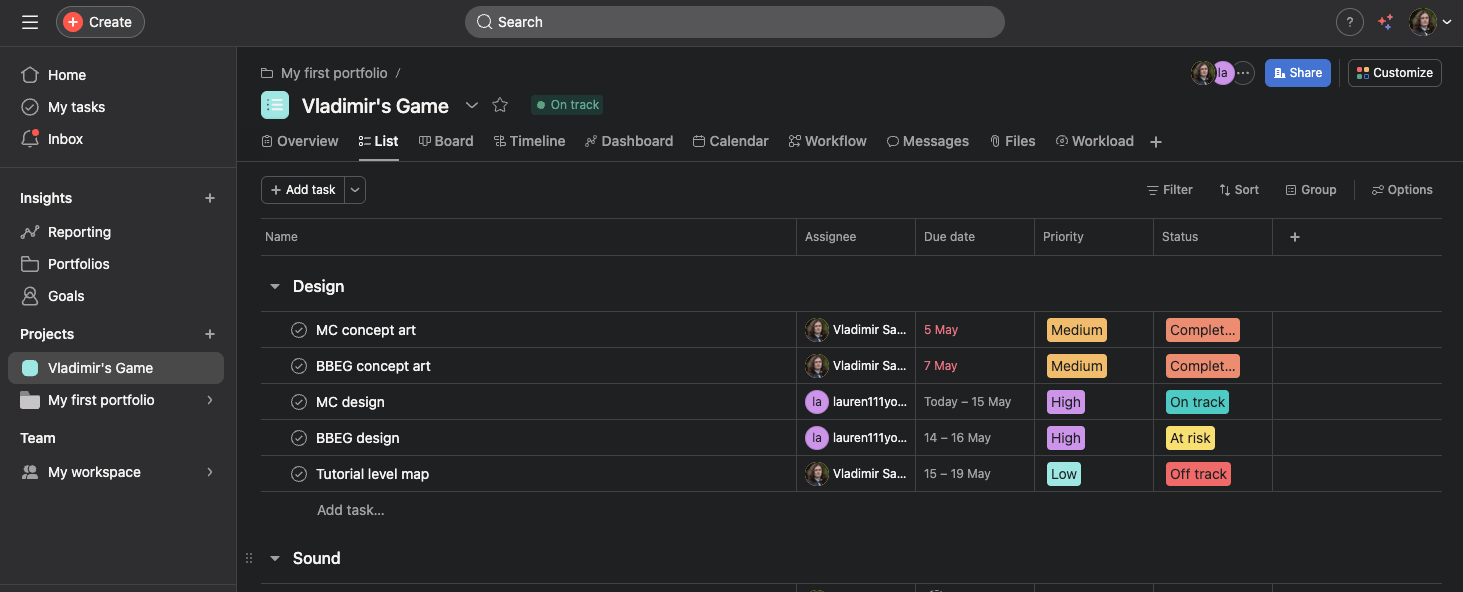The height and width of the screenshot is (592, 1463).
Task: Click the plus icon beside Projects
Action: tap(210, 334)
